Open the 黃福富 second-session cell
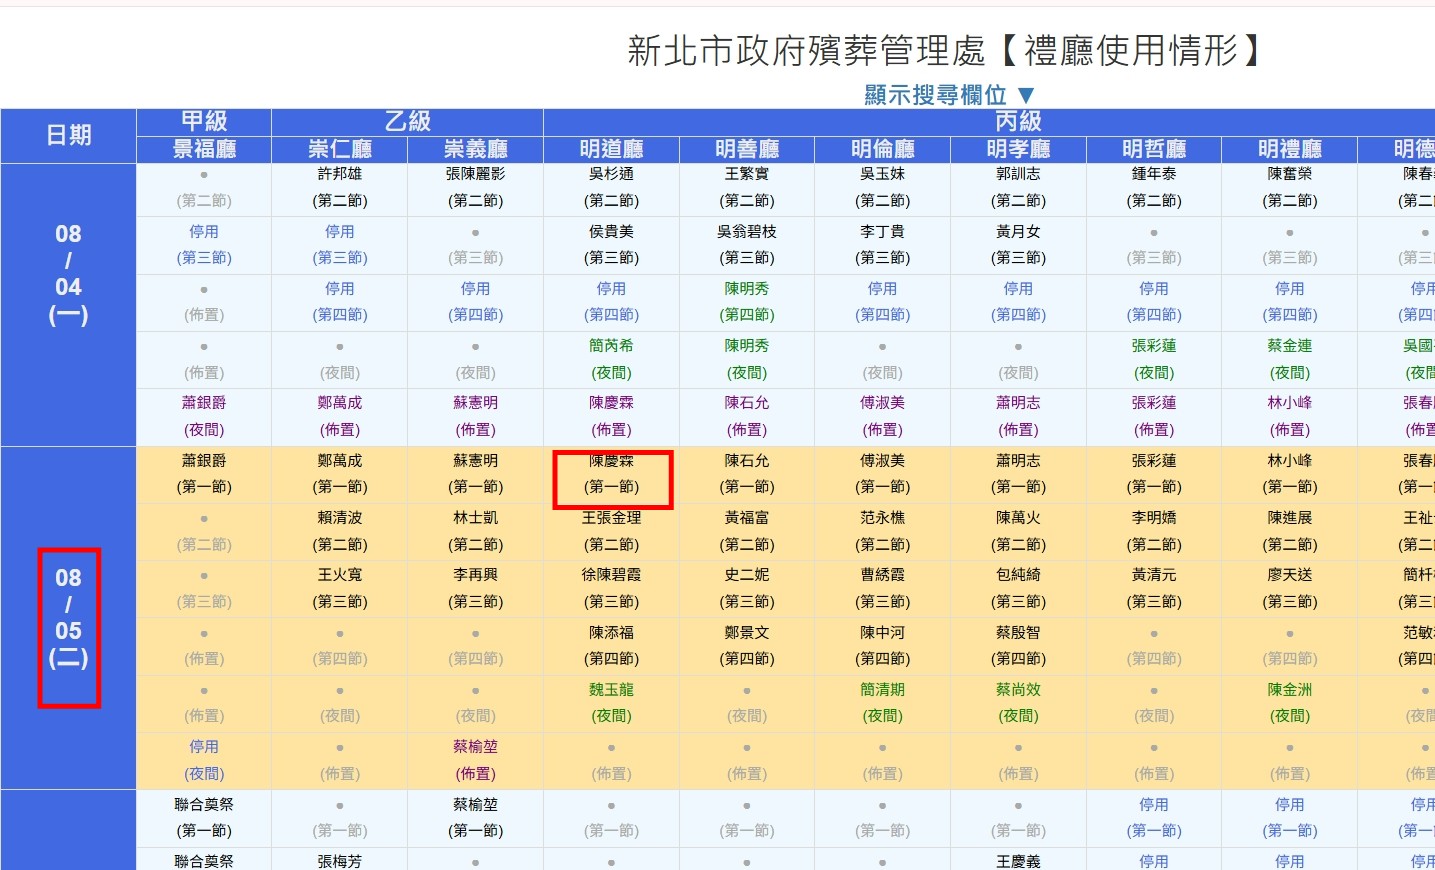The image size is (1435, 870). tap(747, 531)
